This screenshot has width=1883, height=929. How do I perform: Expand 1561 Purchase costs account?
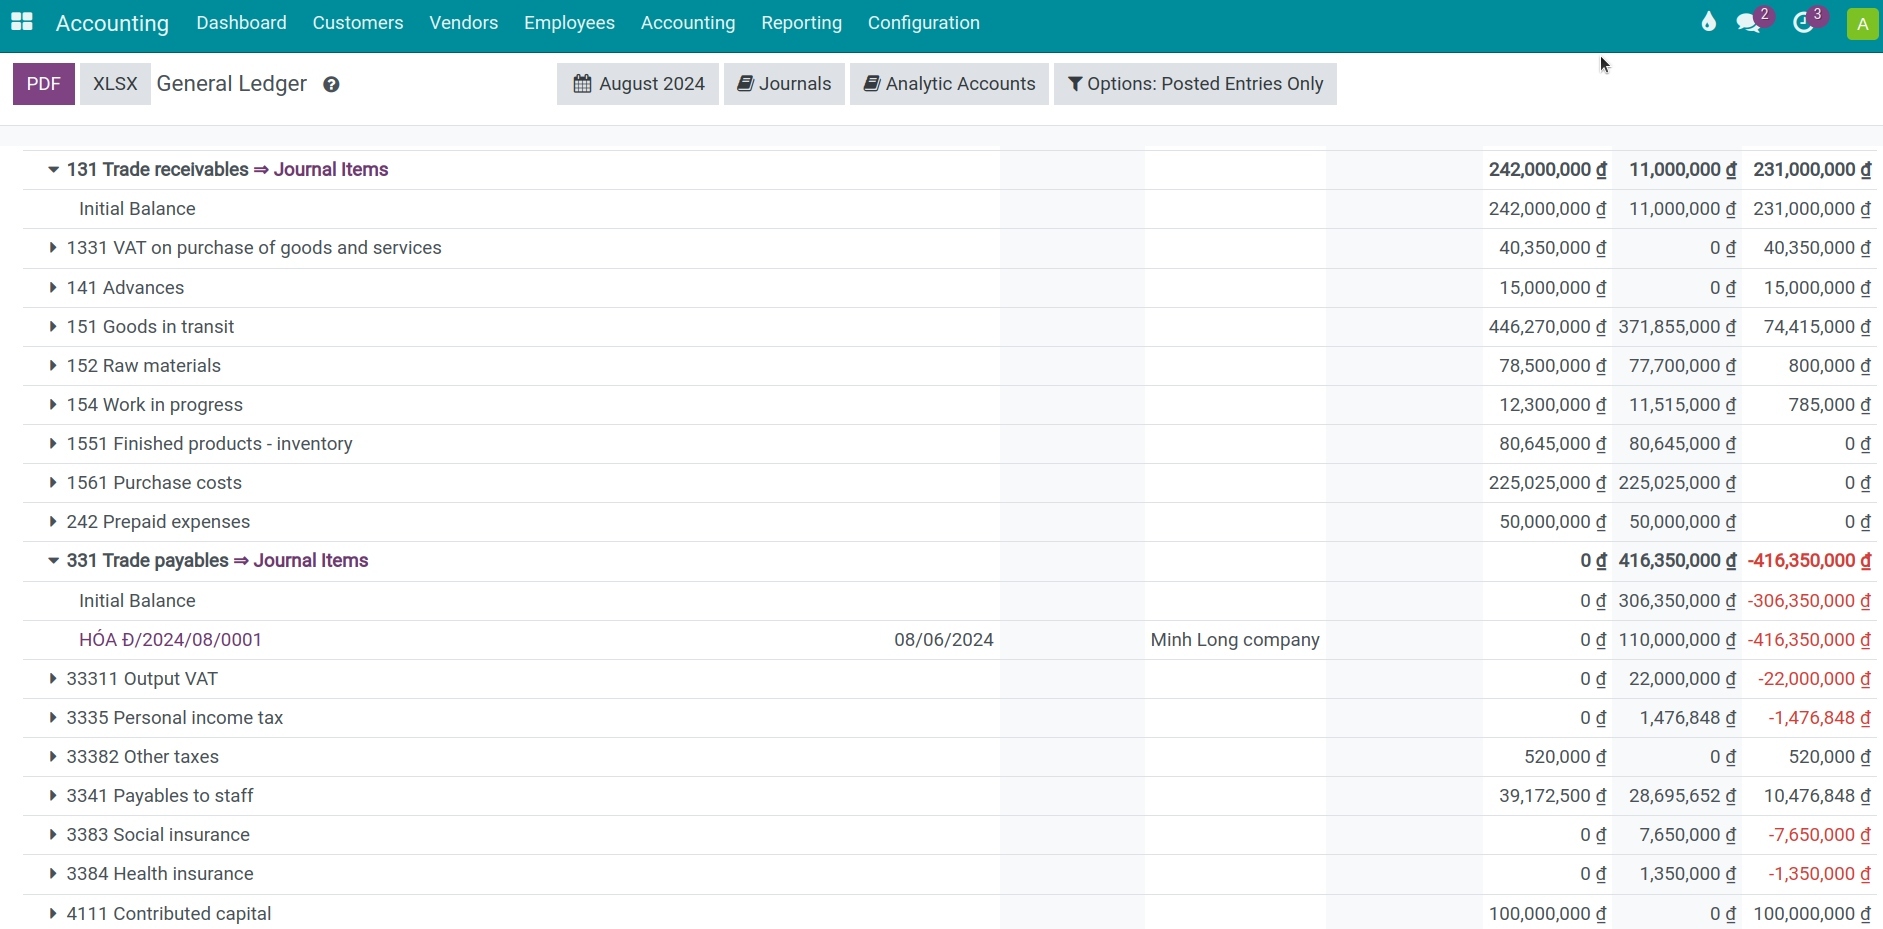[x=53, y=483]
